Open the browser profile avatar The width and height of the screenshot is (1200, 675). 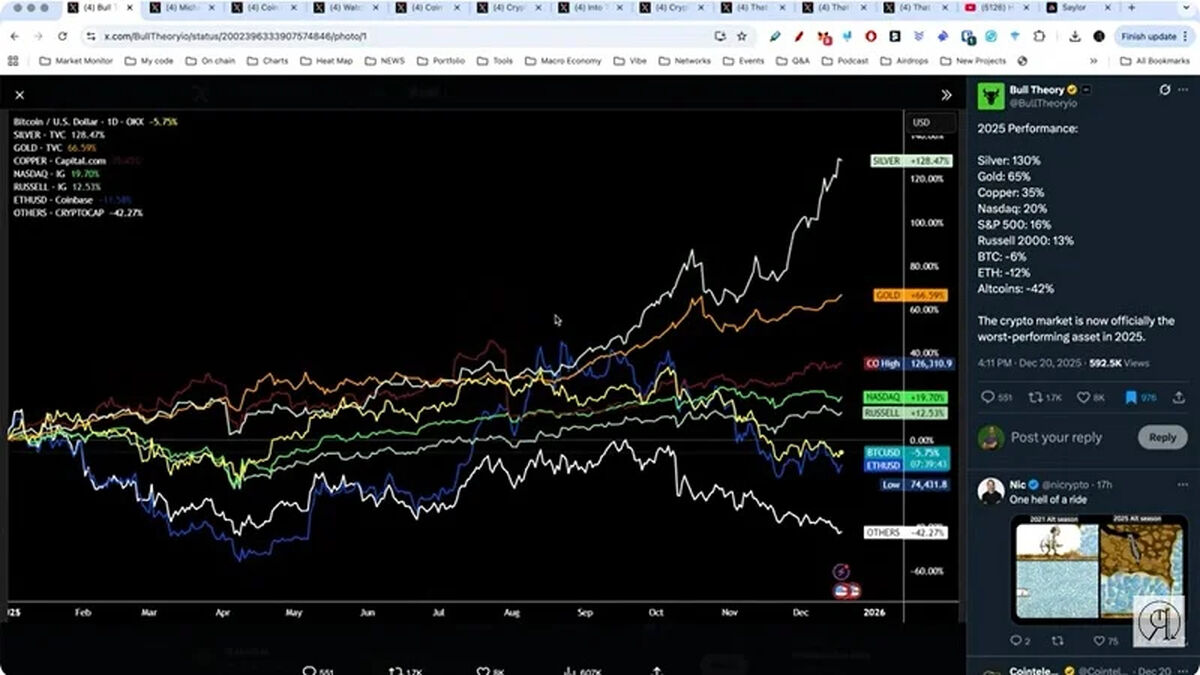1099,36
